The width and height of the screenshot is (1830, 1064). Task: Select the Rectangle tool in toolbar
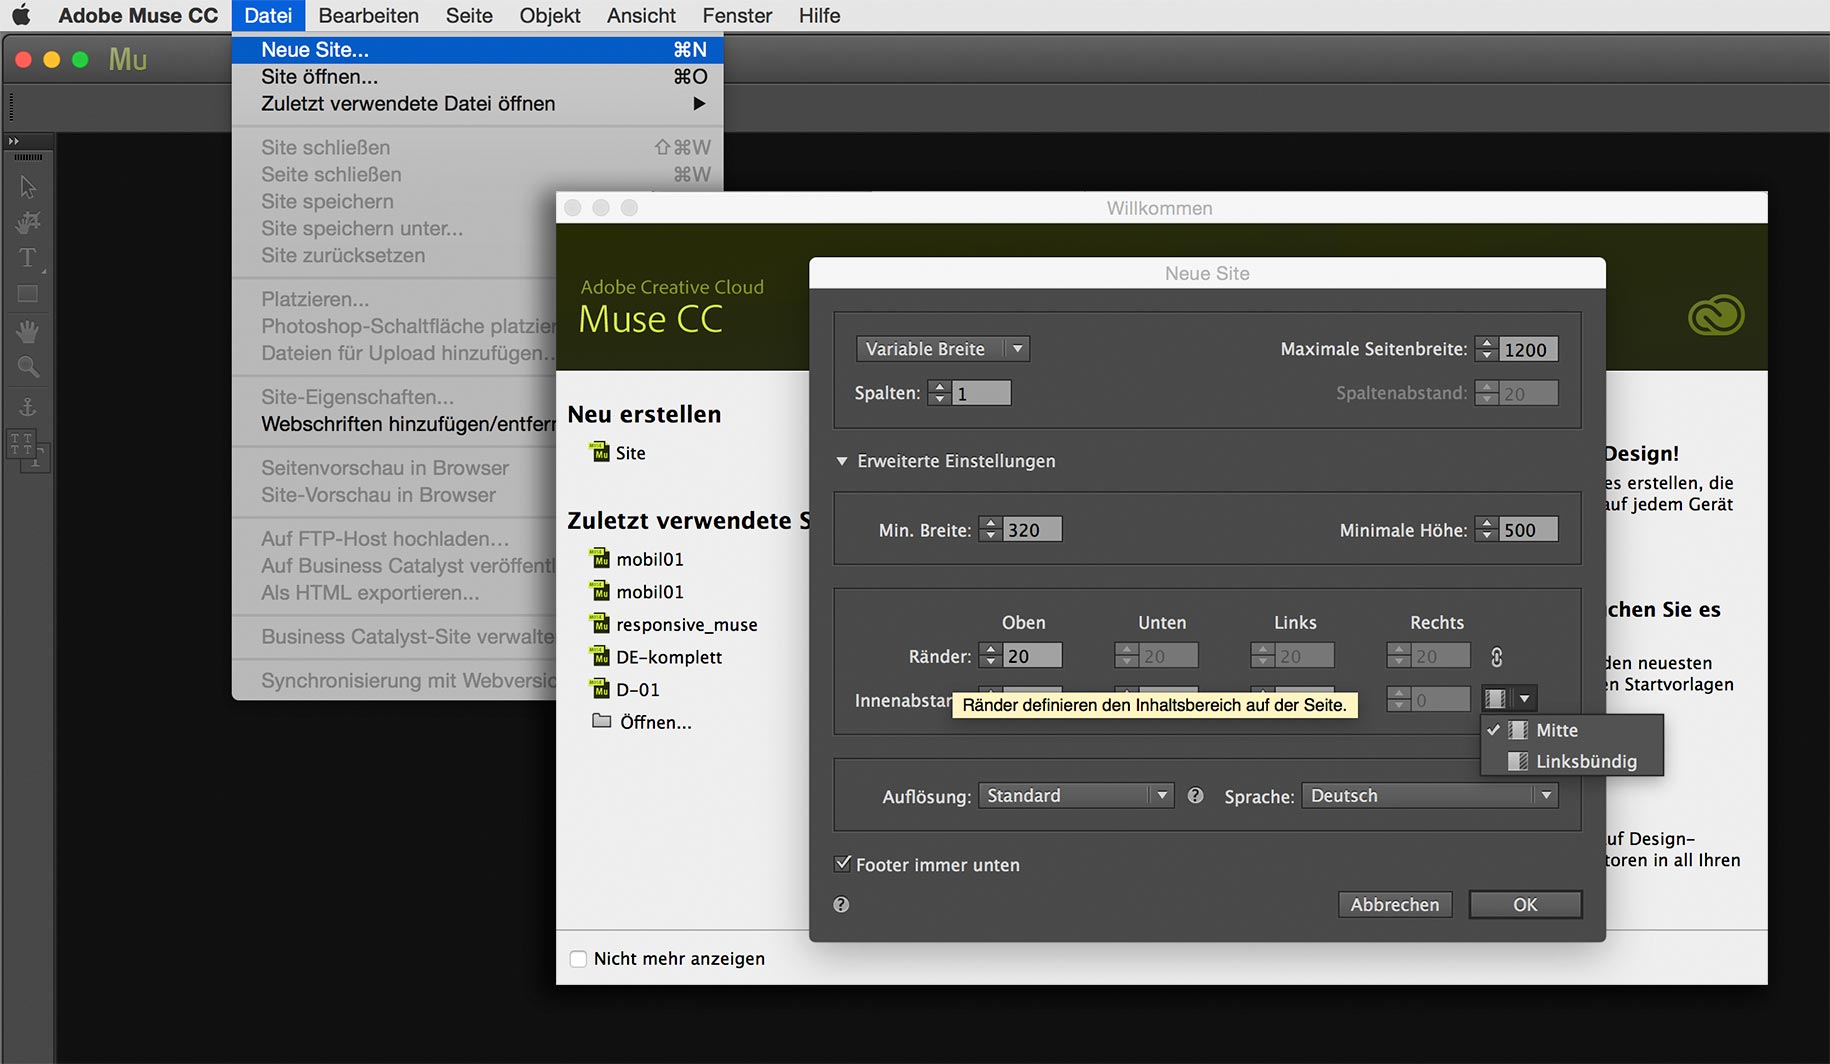click(x=28, y=294)
